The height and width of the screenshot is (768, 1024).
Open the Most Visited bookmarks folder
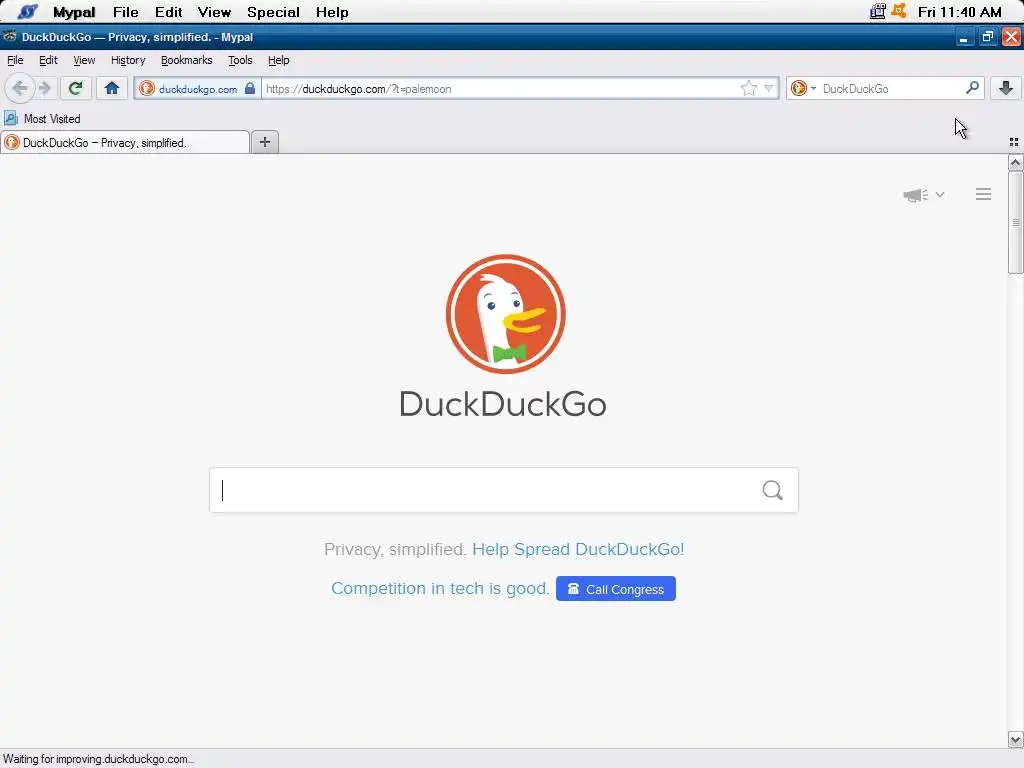click(42, 119)
